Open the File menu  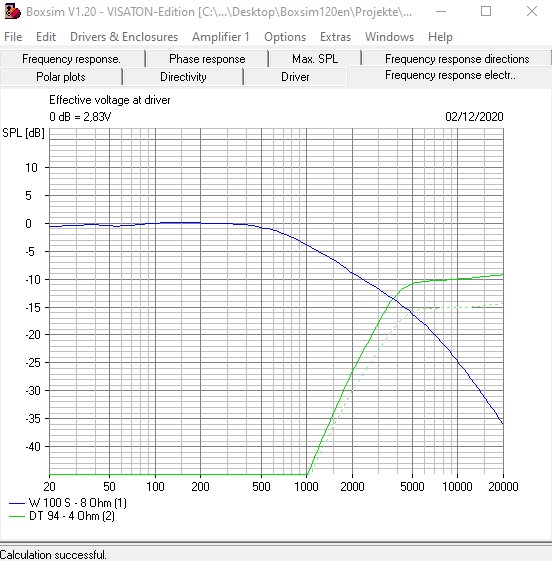pyautogui.click(x=13, y=37)
